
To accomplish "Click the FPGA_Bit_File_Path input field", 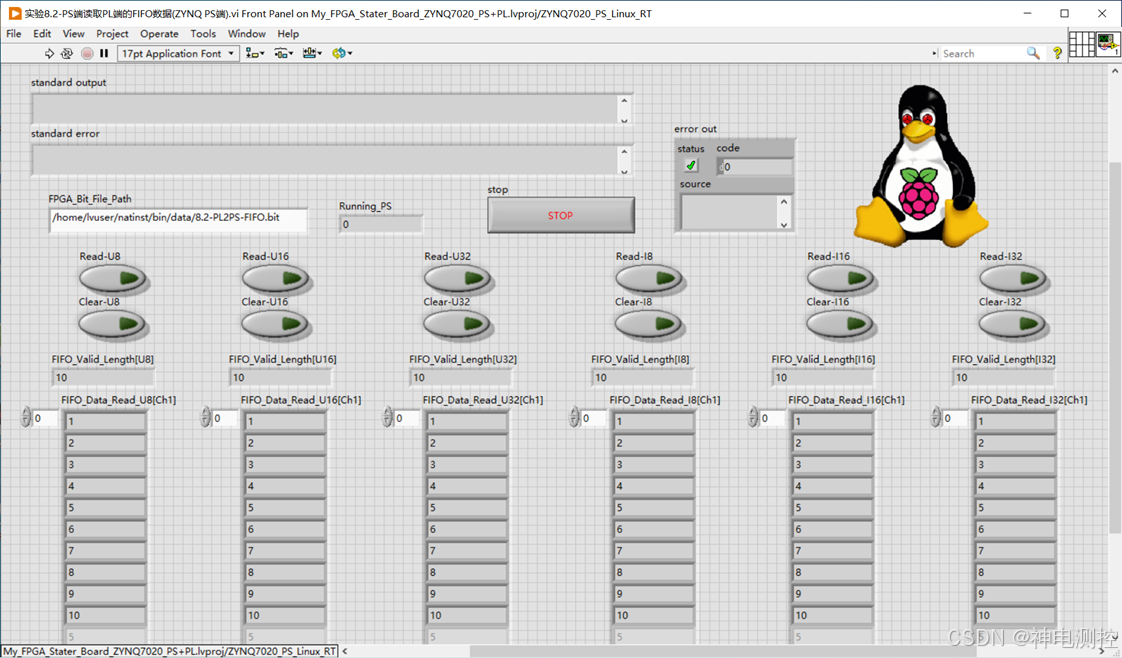I will click(x=179, y=219).
